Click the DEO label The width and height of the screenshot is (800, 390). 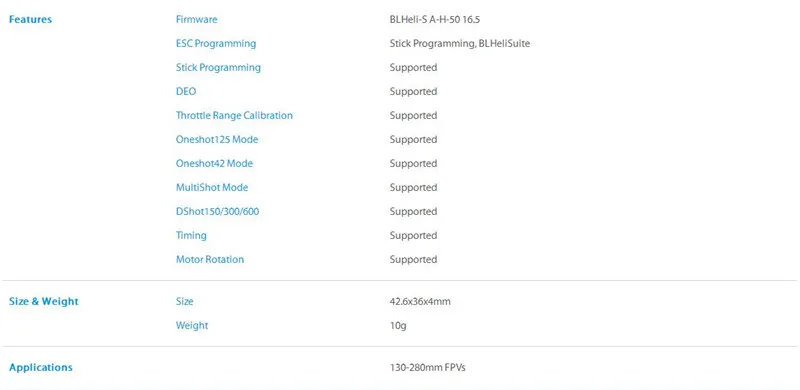point(186,91)
